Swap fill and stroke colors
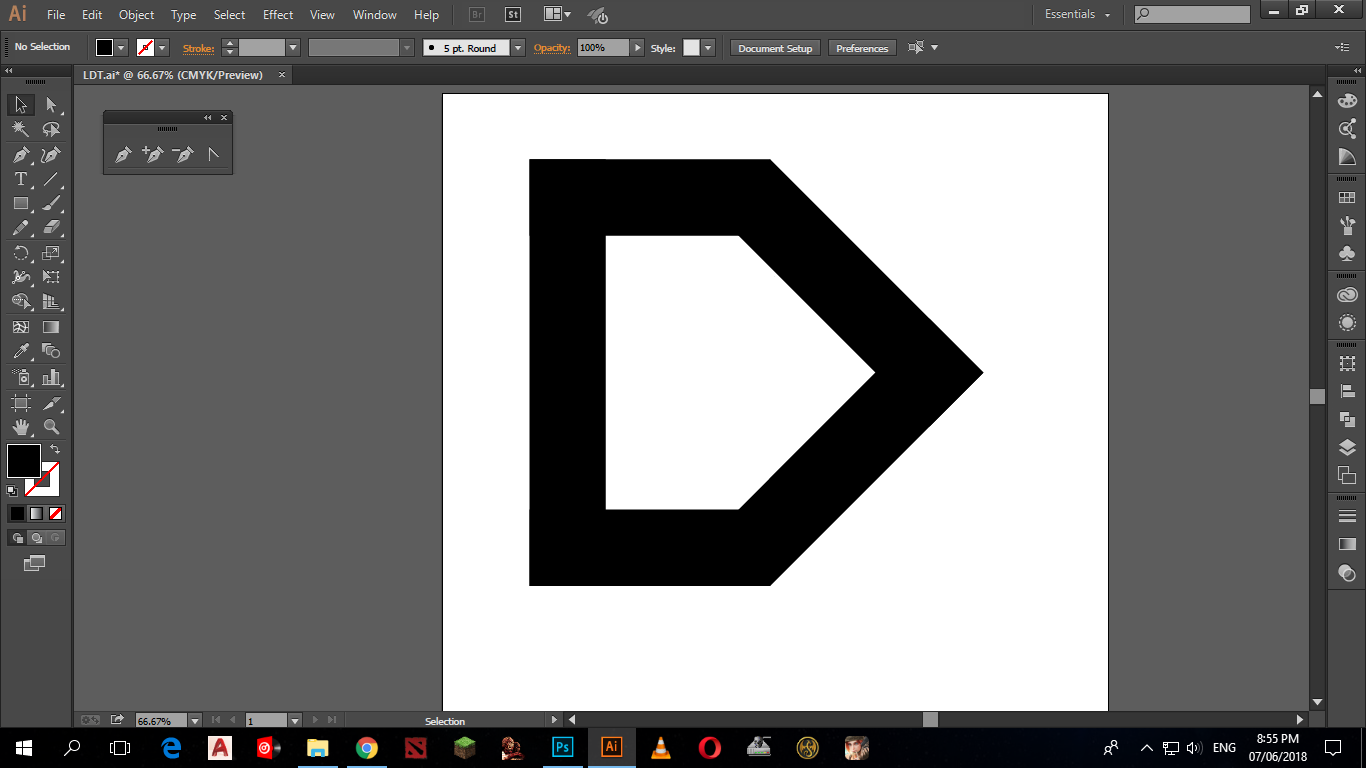 tap(55, 450)
